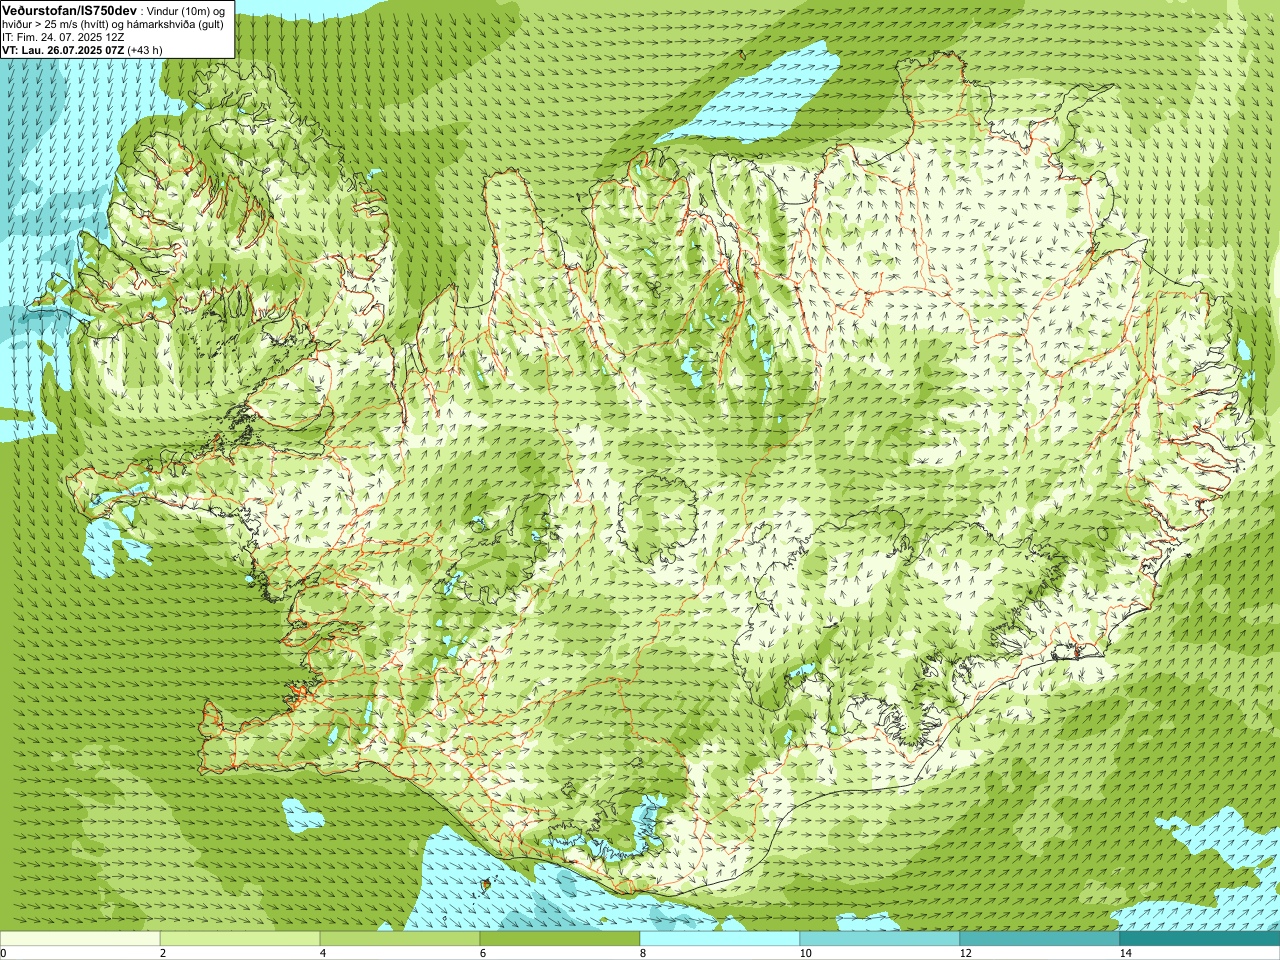The height and width of the screenshot is (960, 1280).
Task: Click the legend tick label '8'
Action: pos(643,953)
